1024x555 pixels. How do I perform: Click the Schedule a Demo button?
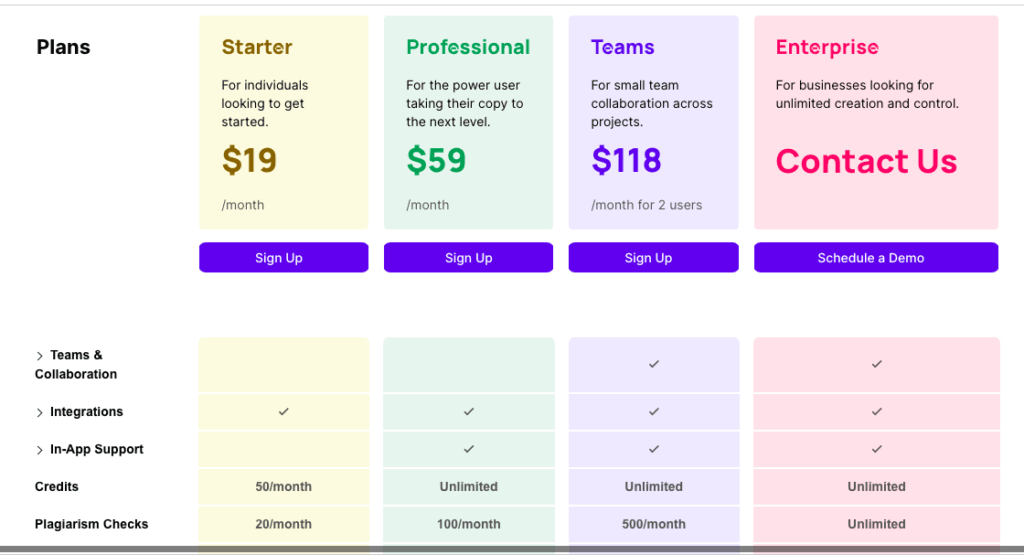point(876,257)
